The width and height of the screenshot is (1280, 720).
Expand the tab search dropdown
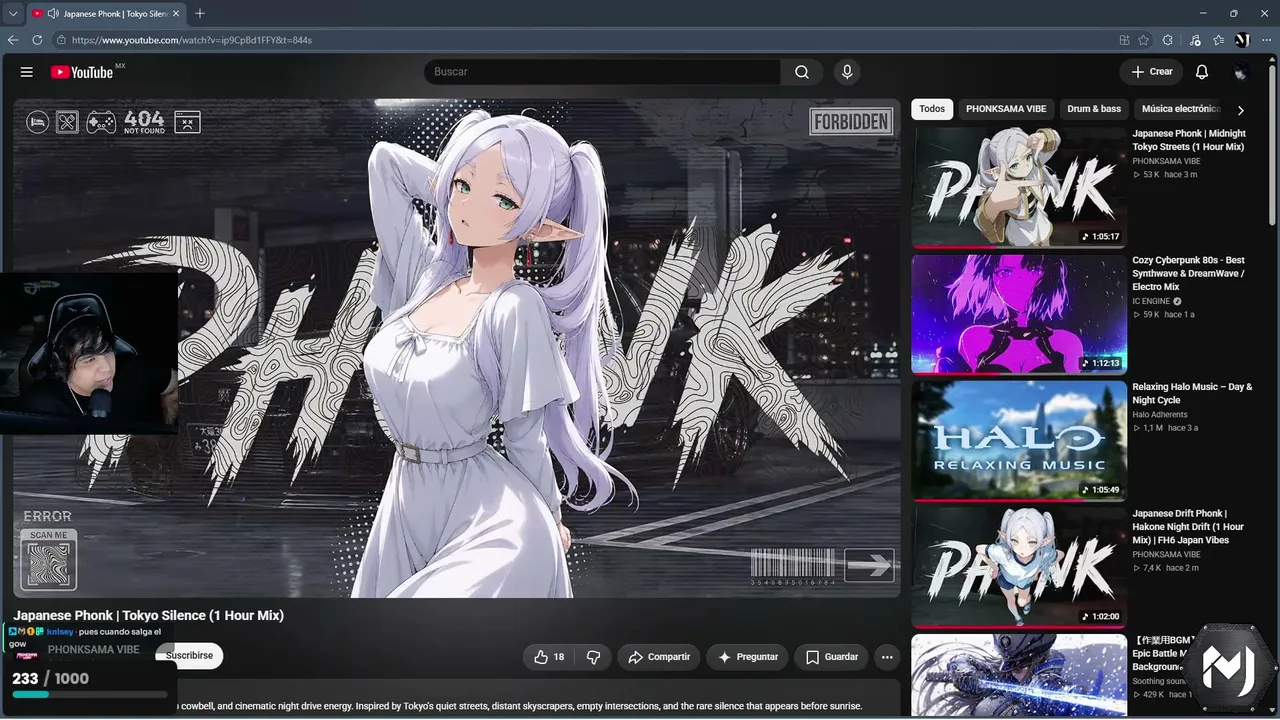tap(13, 13)
